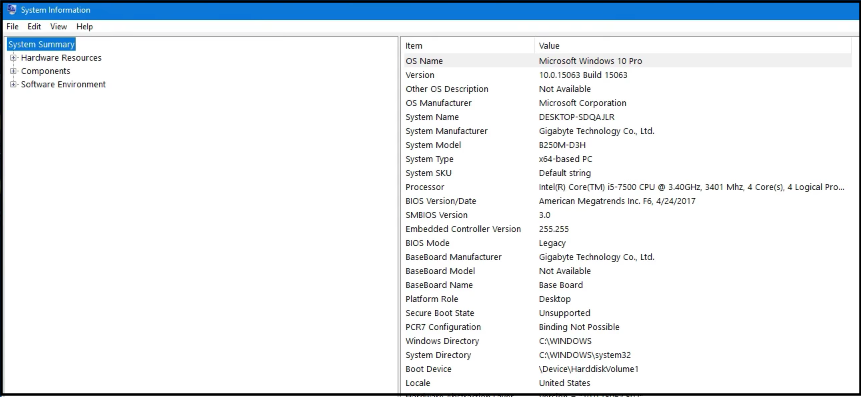861x397 pixels.
Task: Select the Hardware Resources label
Action: (61, 58)
